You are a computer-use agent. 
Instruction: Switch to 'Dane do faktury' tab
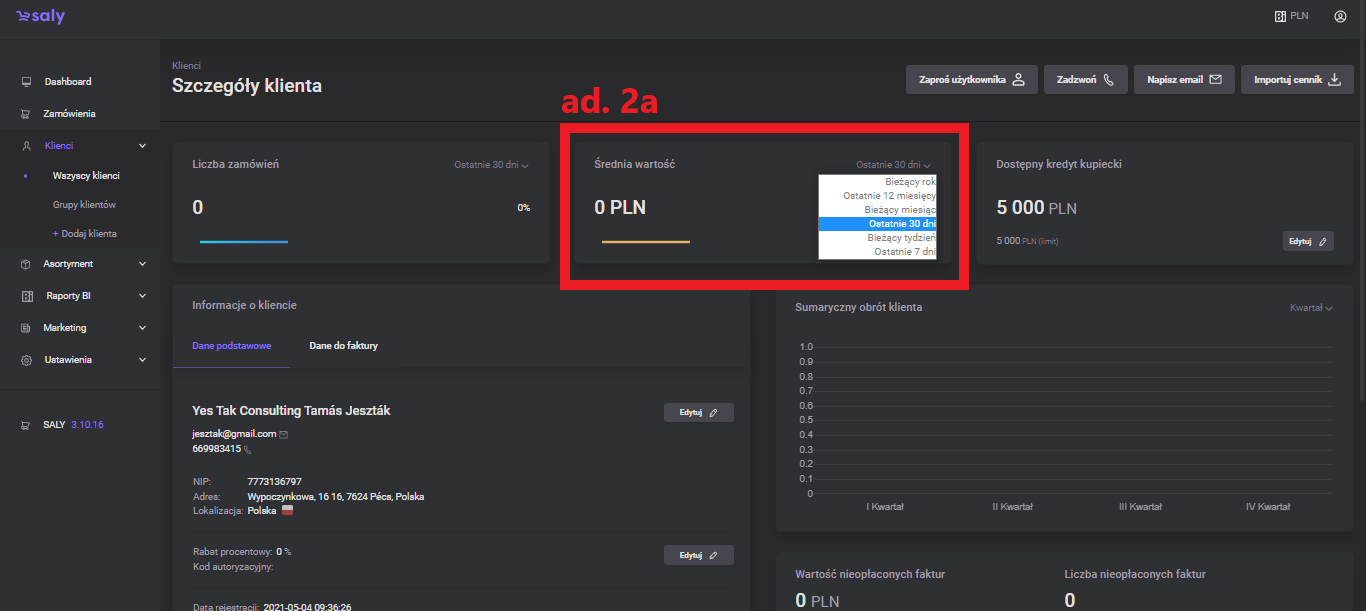click(343, 346)
